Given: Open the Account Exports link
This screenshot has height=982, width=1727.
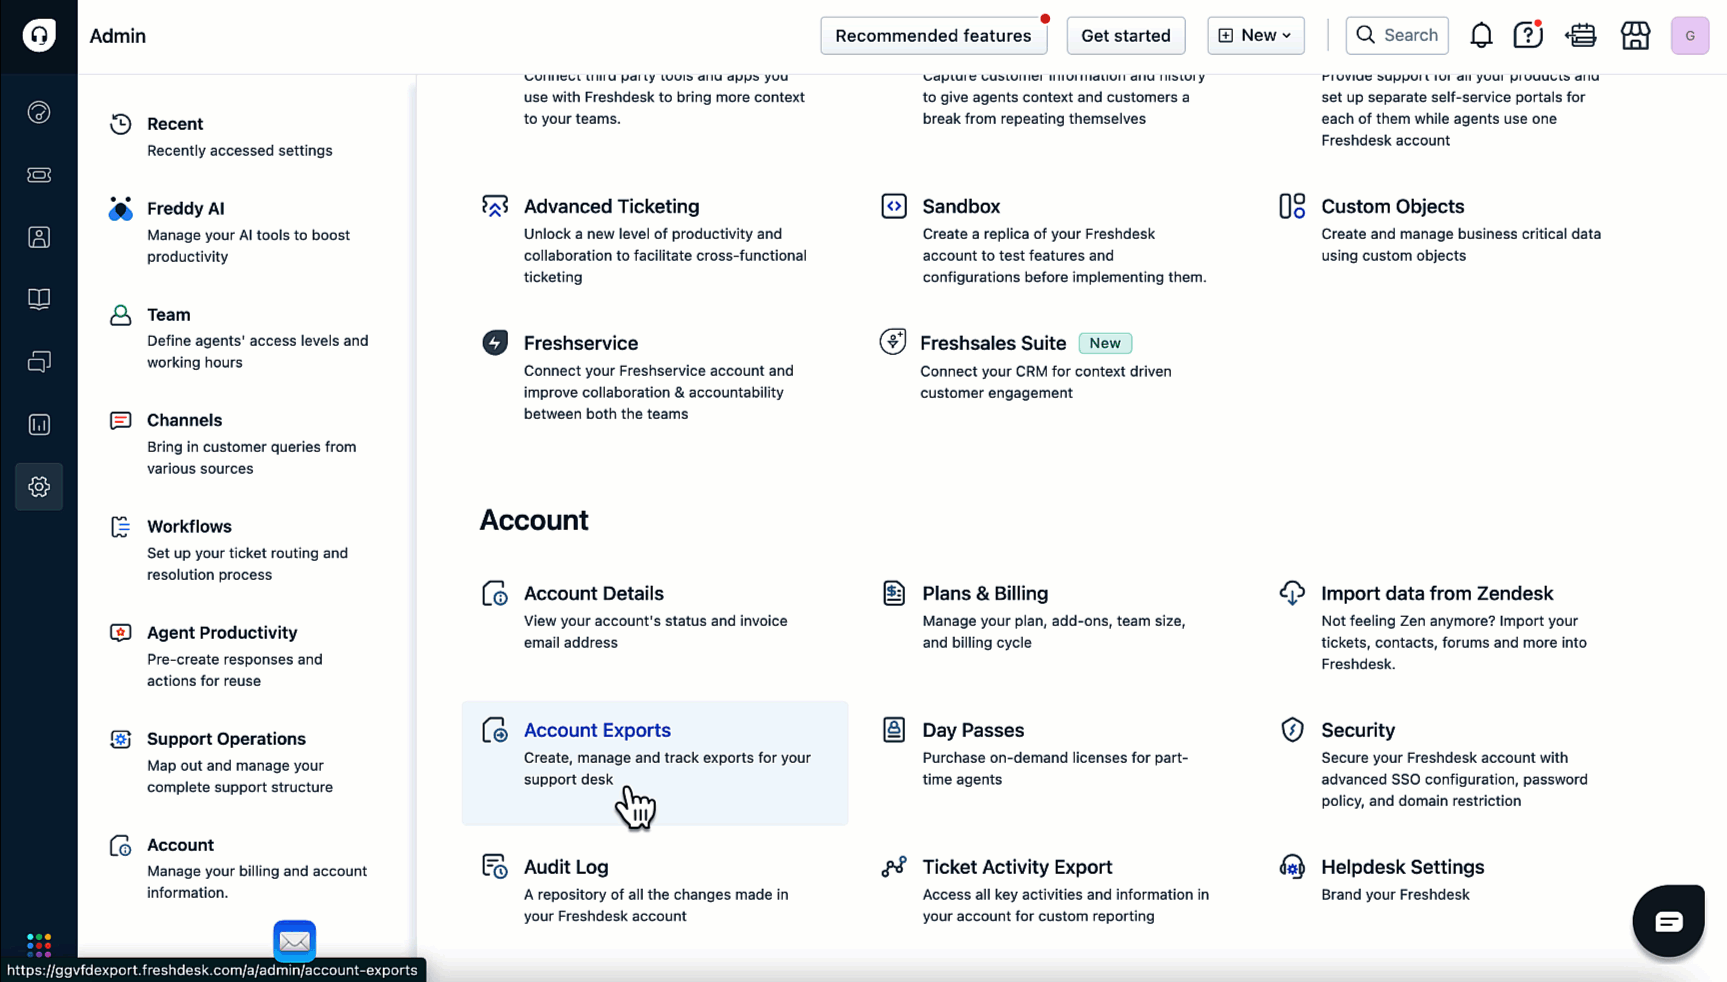Looking at the screenshot, I should (597, 730).
